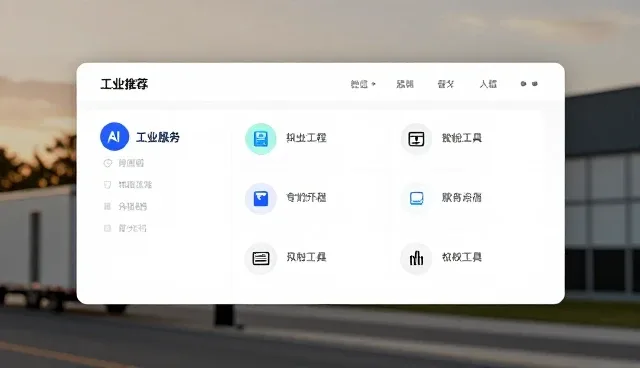
Task: Select sidebar entry beside the small square icon
Action: [132, 228]
